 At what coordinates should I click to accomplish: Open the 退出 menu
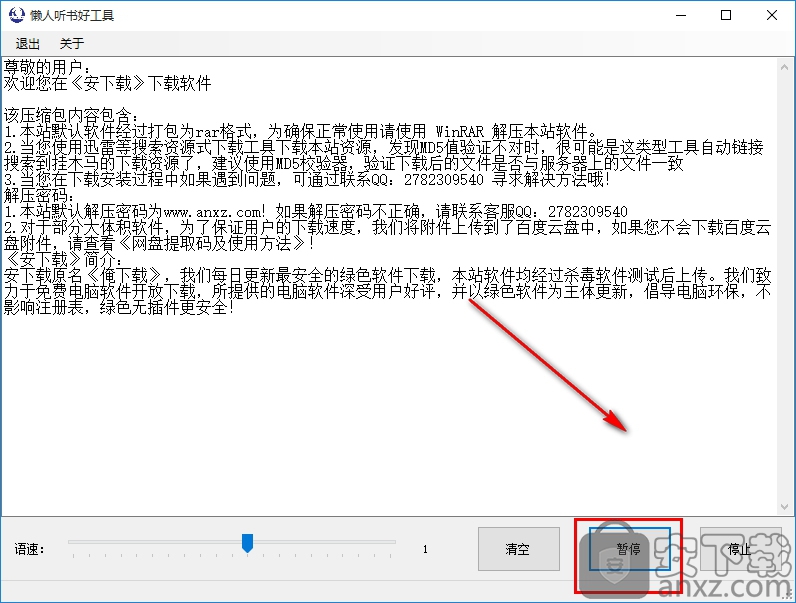(x=27, y=44)
